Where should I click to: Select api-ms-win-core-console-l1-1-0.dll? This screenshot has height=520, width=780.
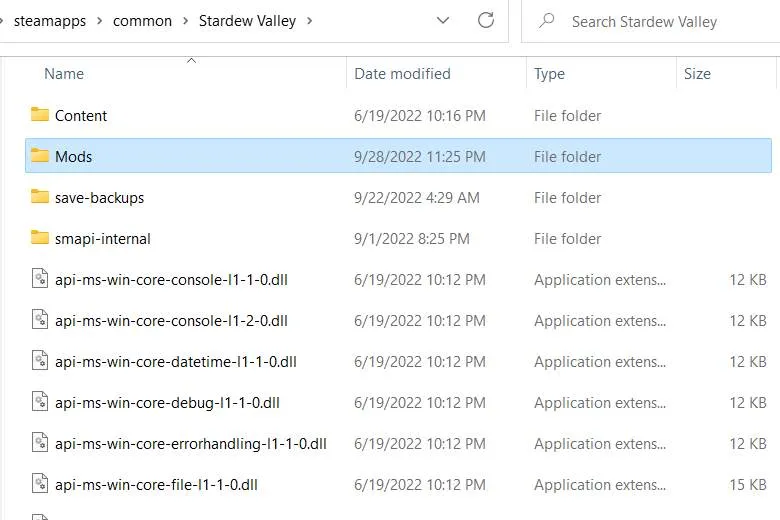(171, 280)
